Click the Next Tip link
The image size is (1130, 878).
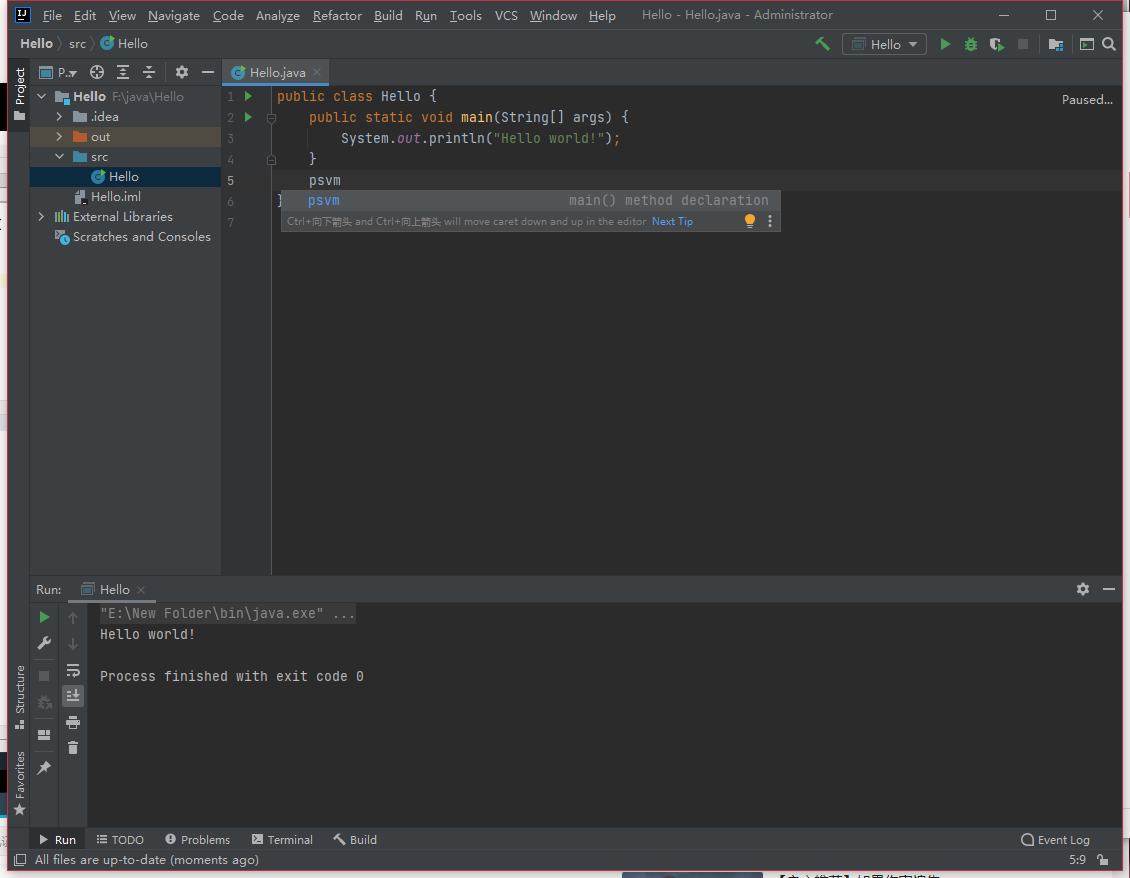tap(672, 222)
